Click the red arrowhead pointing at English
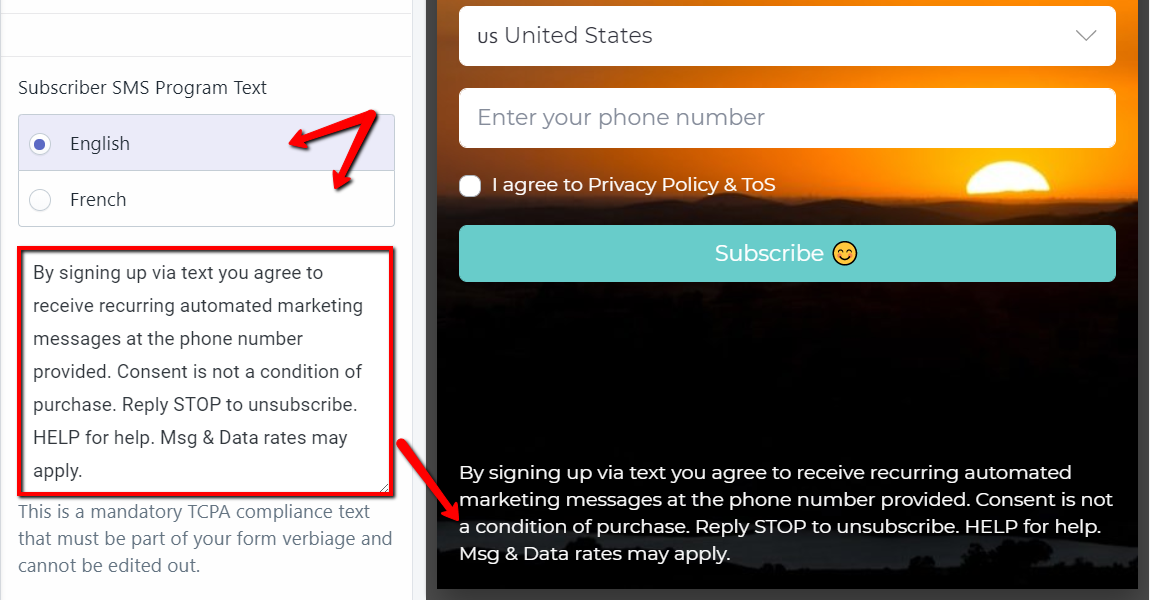 [302, 139]
